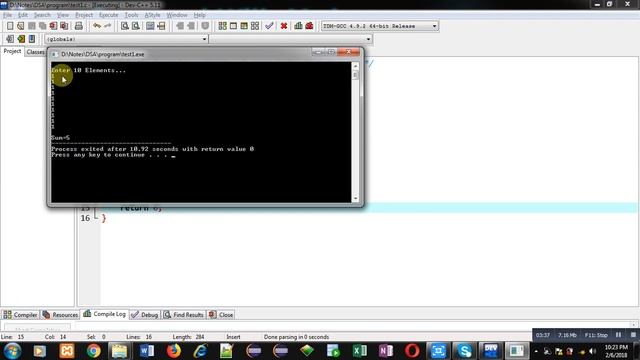Image resolution: width=640 pixels, height=360 pixels.
Task: Switch to the Debug bottom tab
Action: click(144, 315)
